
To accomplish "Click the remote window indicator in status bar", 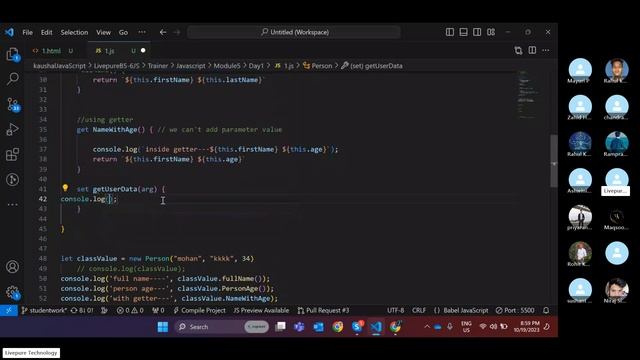I will 9,310.
